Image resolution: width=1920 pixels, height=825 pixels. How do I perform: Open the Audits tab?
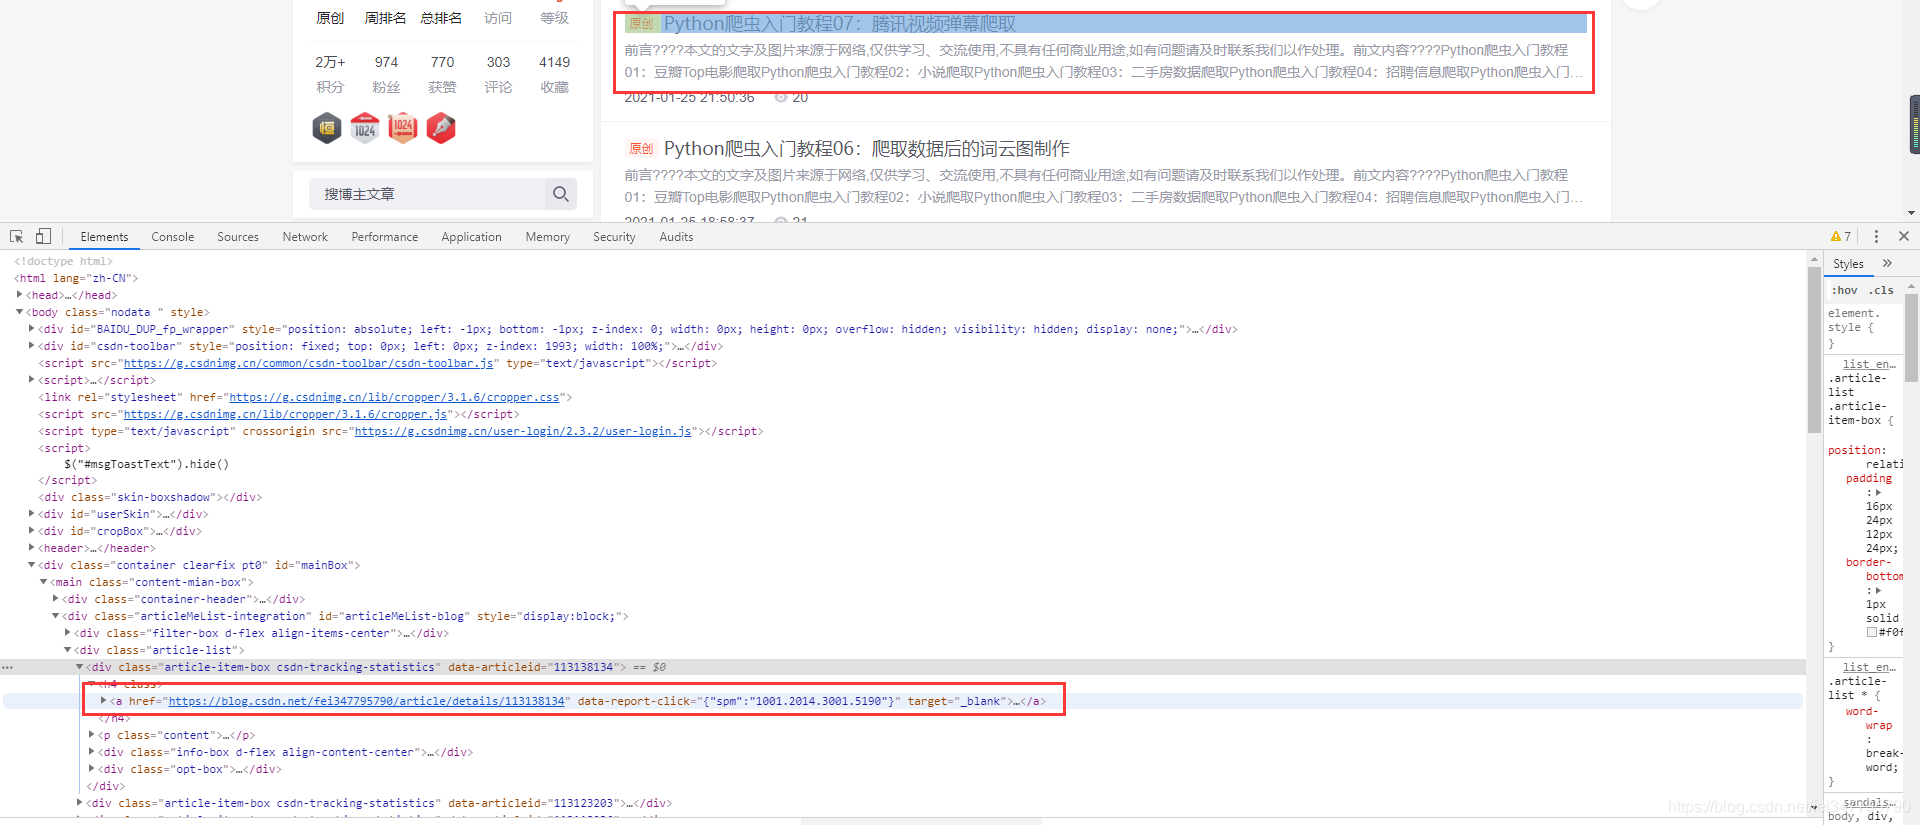pyautogui.click(x=676, y=237)
